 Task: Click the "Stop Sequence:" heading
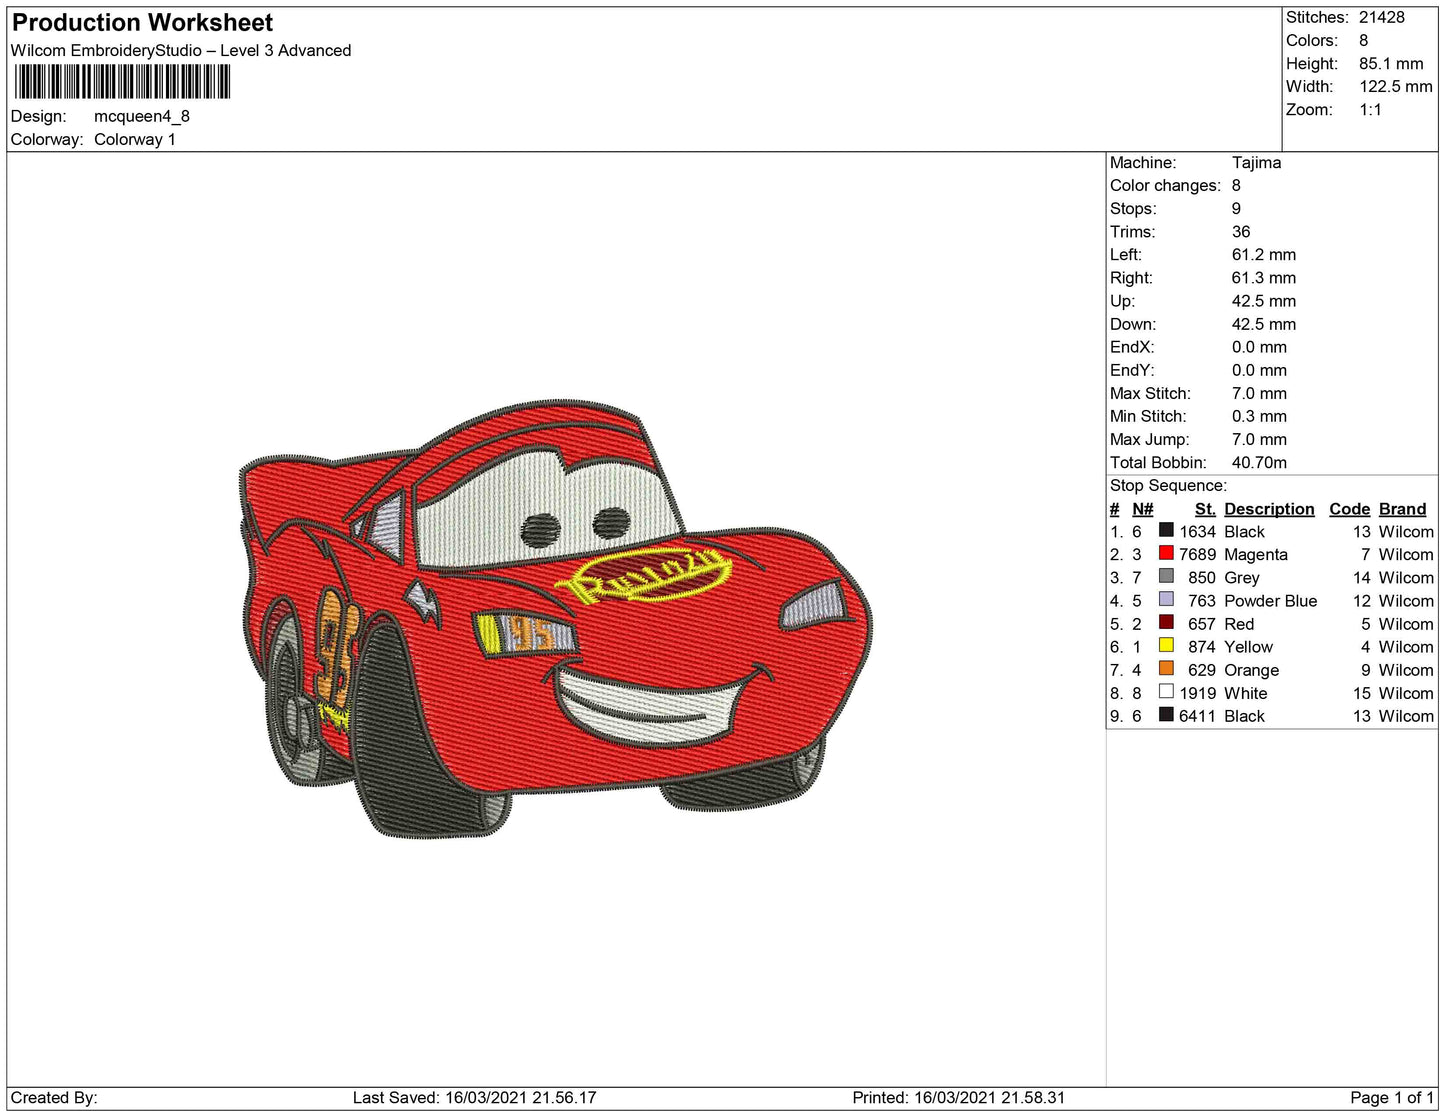point(1168,485)
